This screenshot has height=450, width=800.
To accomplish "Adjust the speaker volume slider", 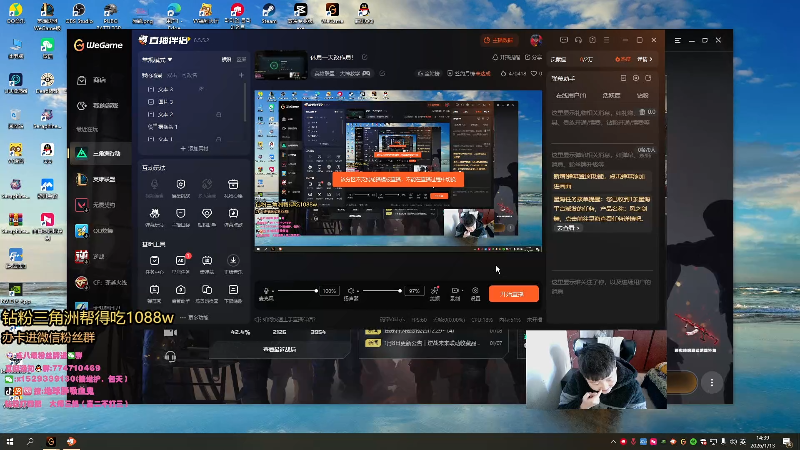I will pos(382,291).
